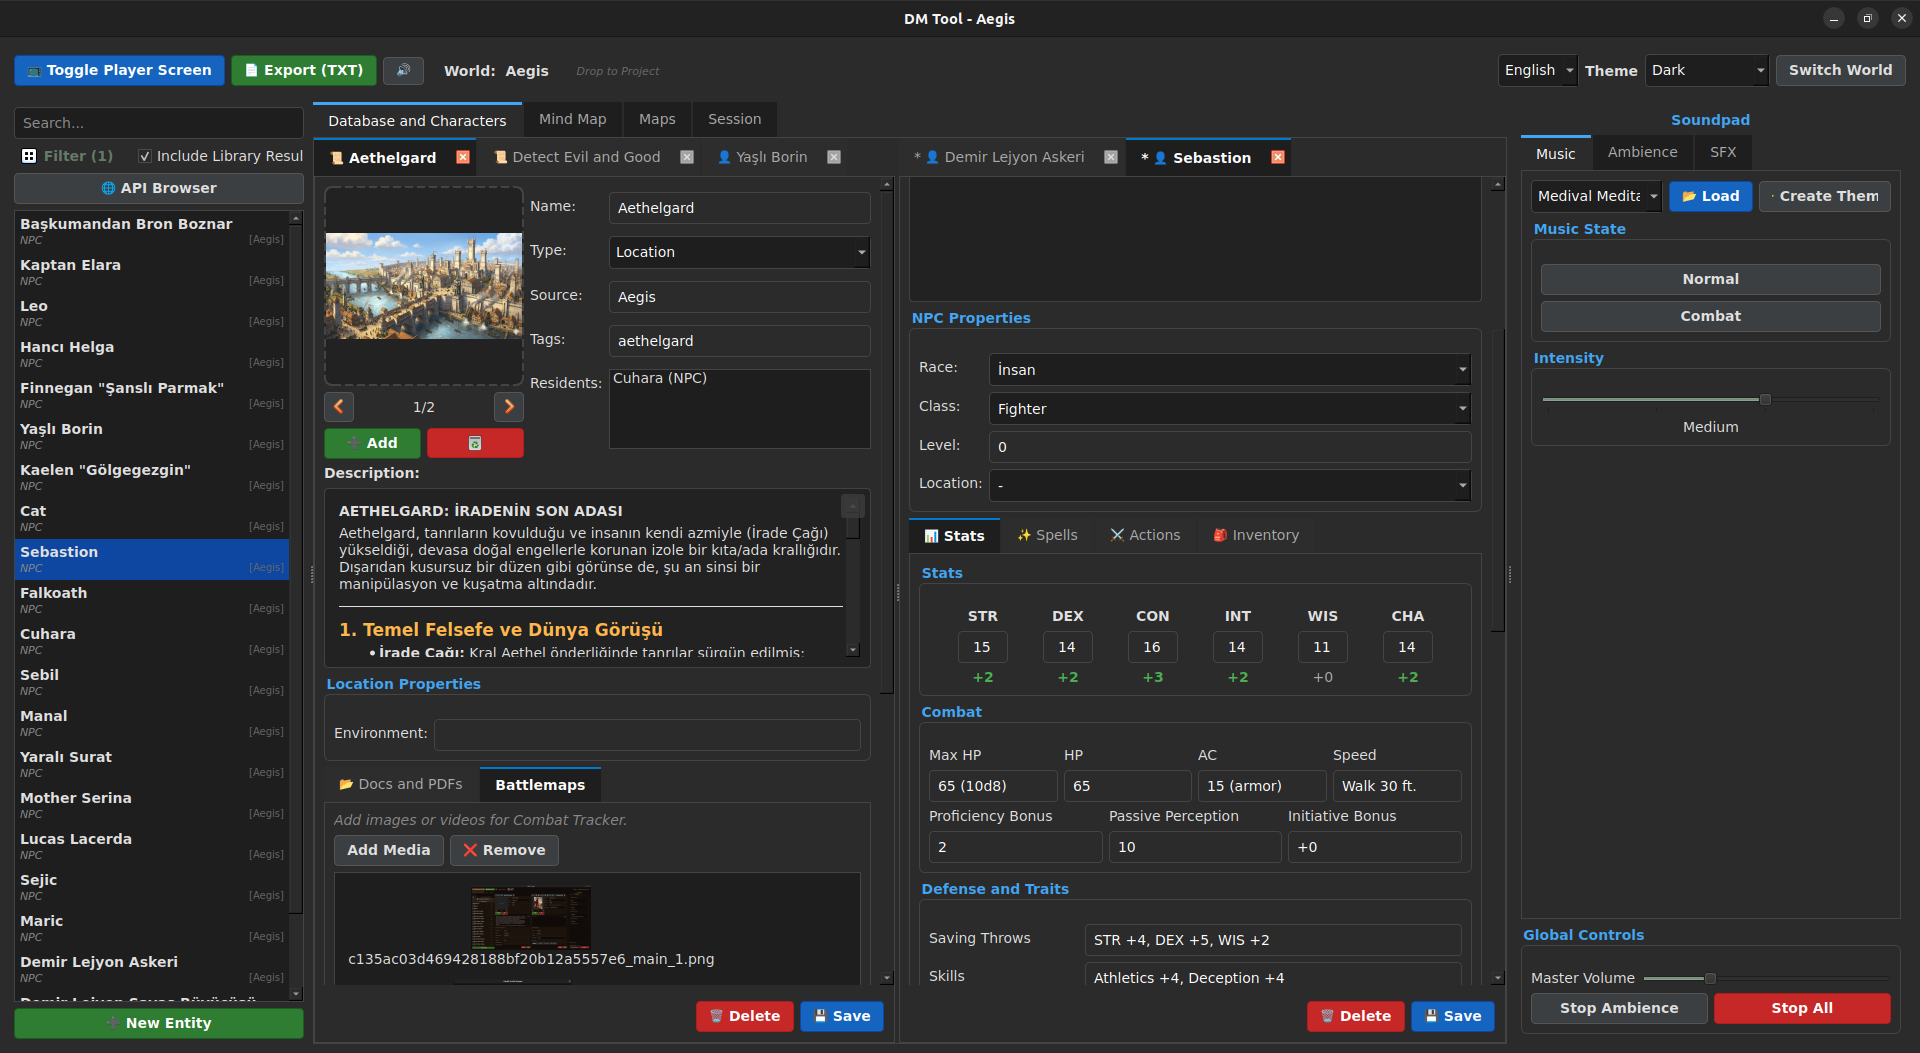Adjust the Intensity slider to change Medium

coord(1766,399)
